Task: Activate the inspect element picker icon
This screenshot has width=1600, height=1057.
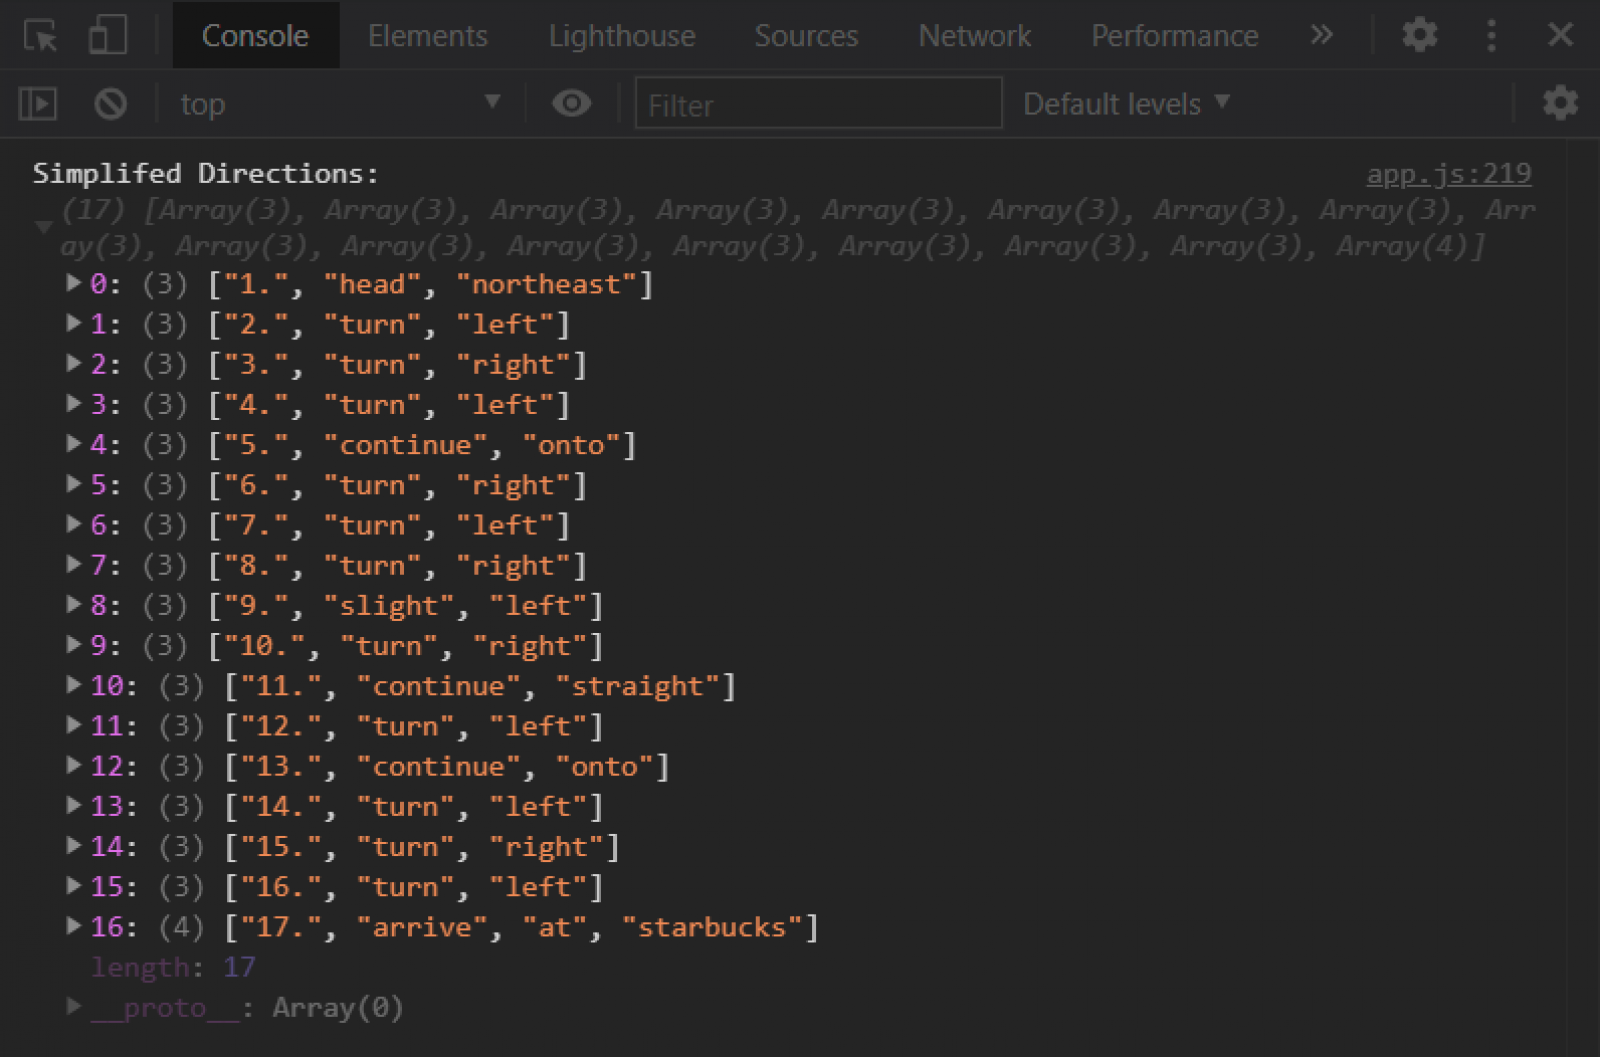Action: (40, 36)
